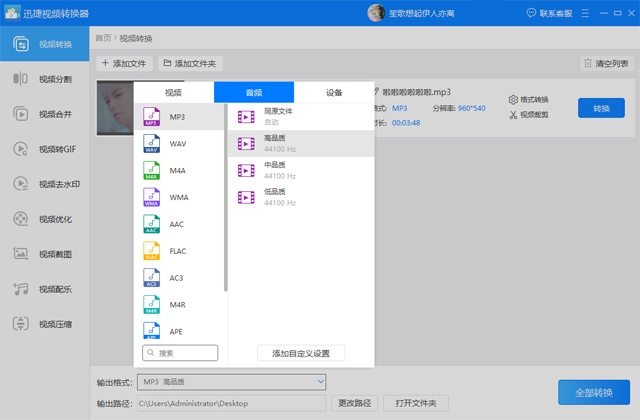Switch to the 音频 format tab
This screenshot has width=640, height=420.
click(x=254, y=92)
